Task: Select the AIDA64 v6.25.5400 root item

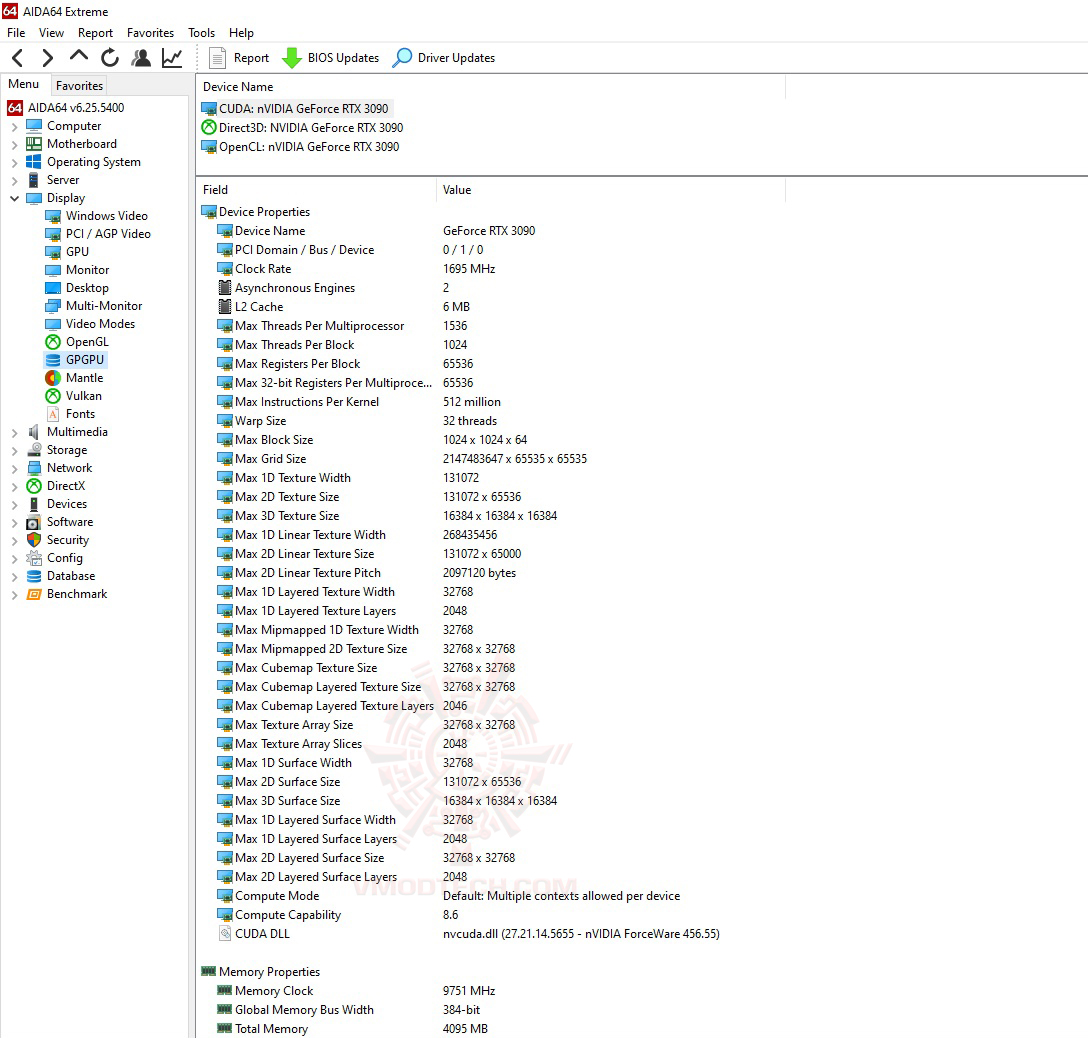Action: (66, 108)
